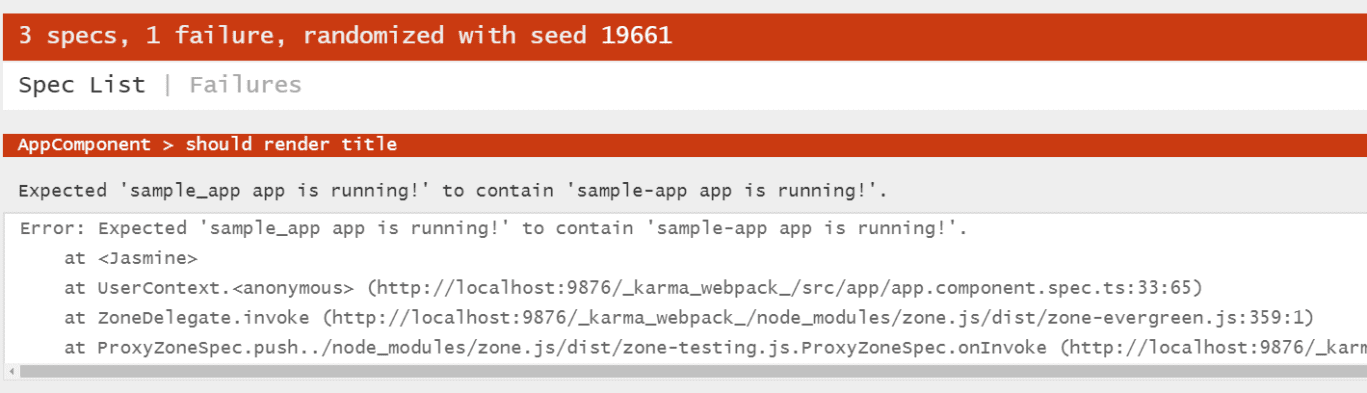The height and width of the screenshot is (393, 1367).
Task: Click the randomized with seed 19661 link
Action: pos(487,36)
